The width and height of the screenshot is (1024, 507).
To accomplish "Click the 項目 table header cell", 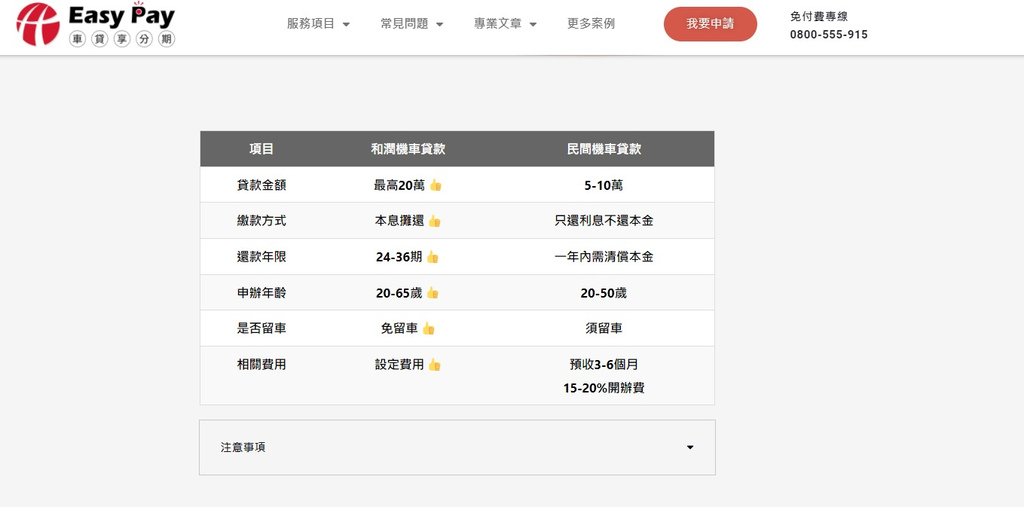I will click(261, 149).
